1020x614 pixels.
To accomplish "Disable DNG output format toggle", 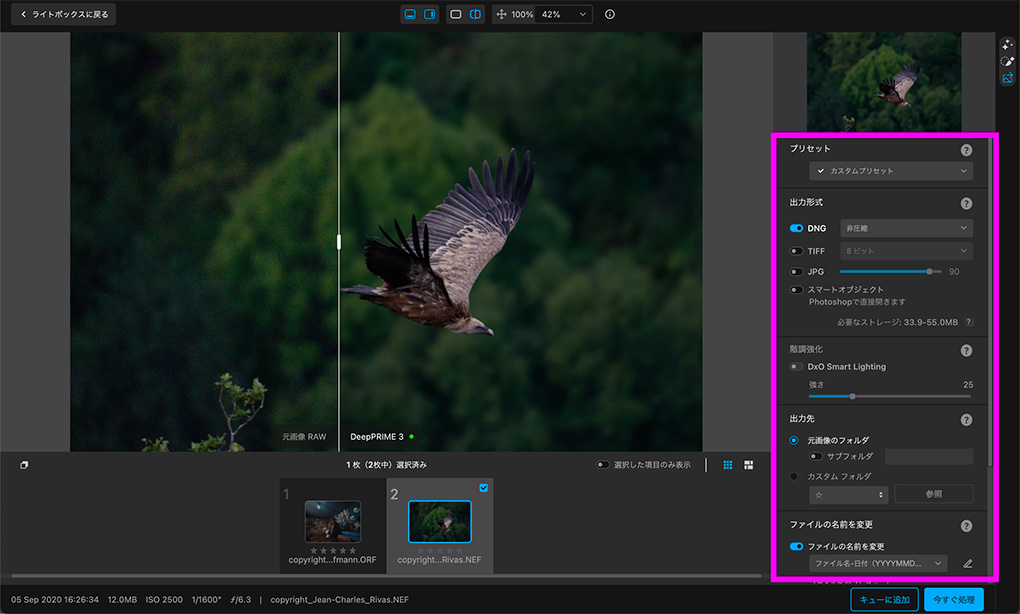I will pyautogui.click(x=797, y=229).
